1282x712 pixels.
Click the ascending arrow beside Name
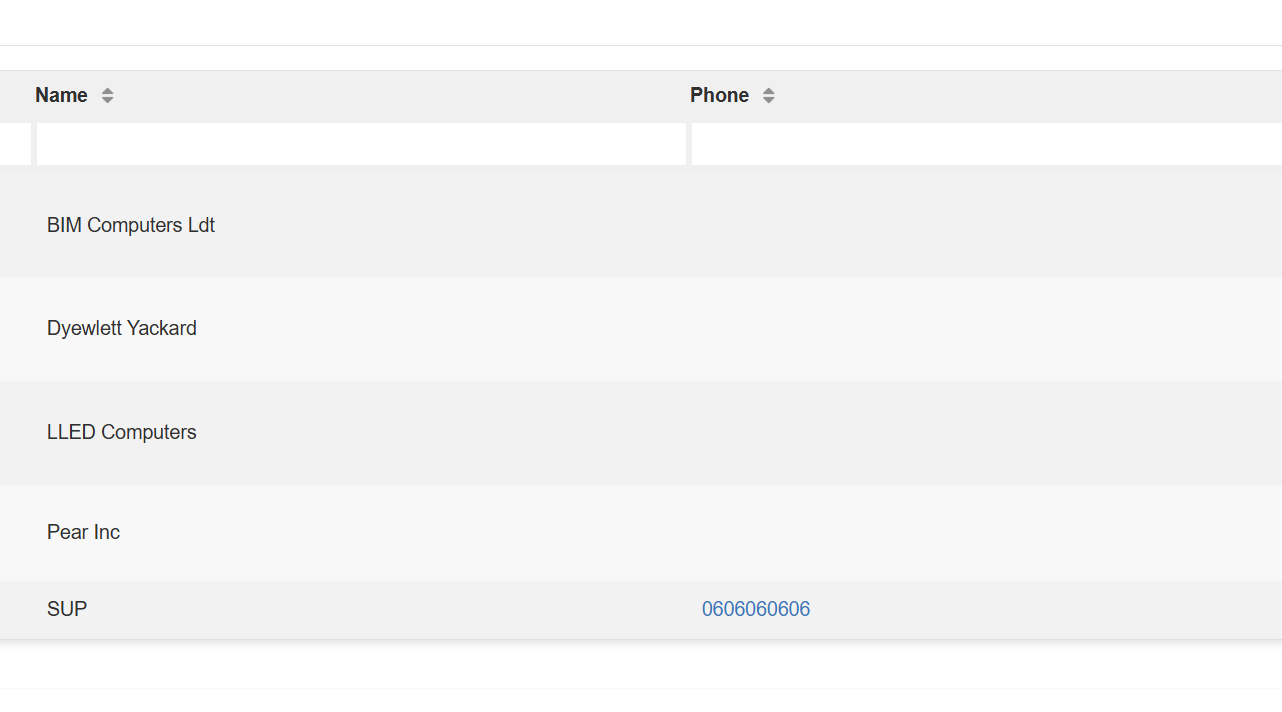coord(107,90)
